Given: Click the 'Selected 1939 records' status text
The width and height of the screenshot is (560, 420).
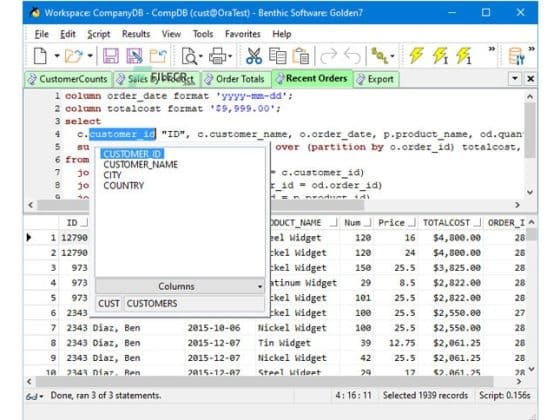Looking at the screenshot, I should click(x=425, y=395).
